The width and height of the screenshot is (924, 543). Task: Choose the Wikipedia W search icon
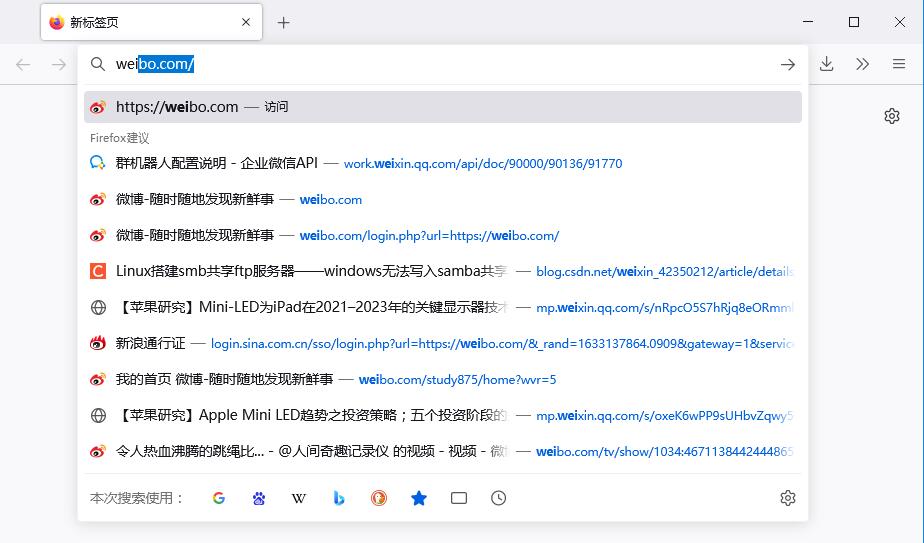pos(299,498)
